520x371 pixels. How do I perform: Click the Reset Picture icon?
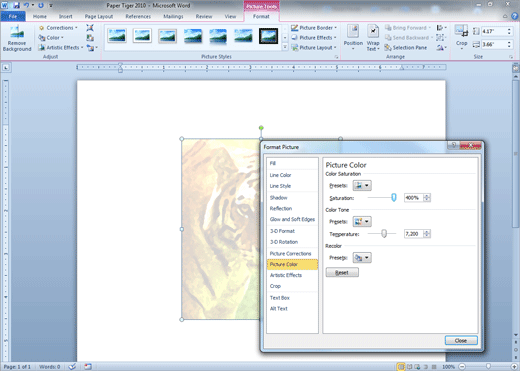click(x=91, y=48)
